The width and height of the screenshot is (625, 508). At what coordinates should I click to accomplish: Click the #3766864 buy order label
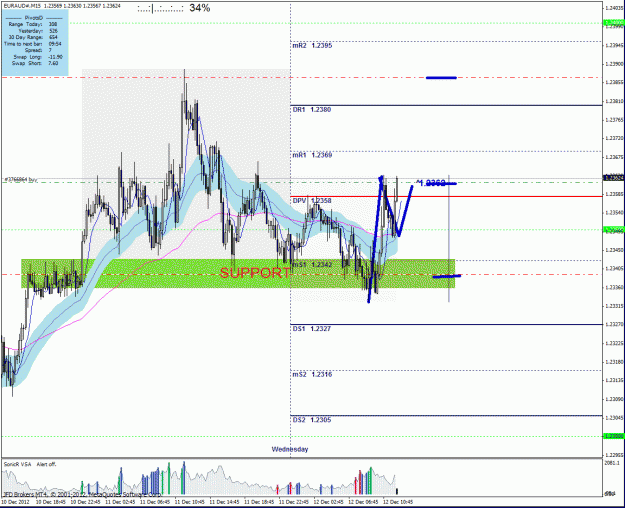tap(21, 180)
